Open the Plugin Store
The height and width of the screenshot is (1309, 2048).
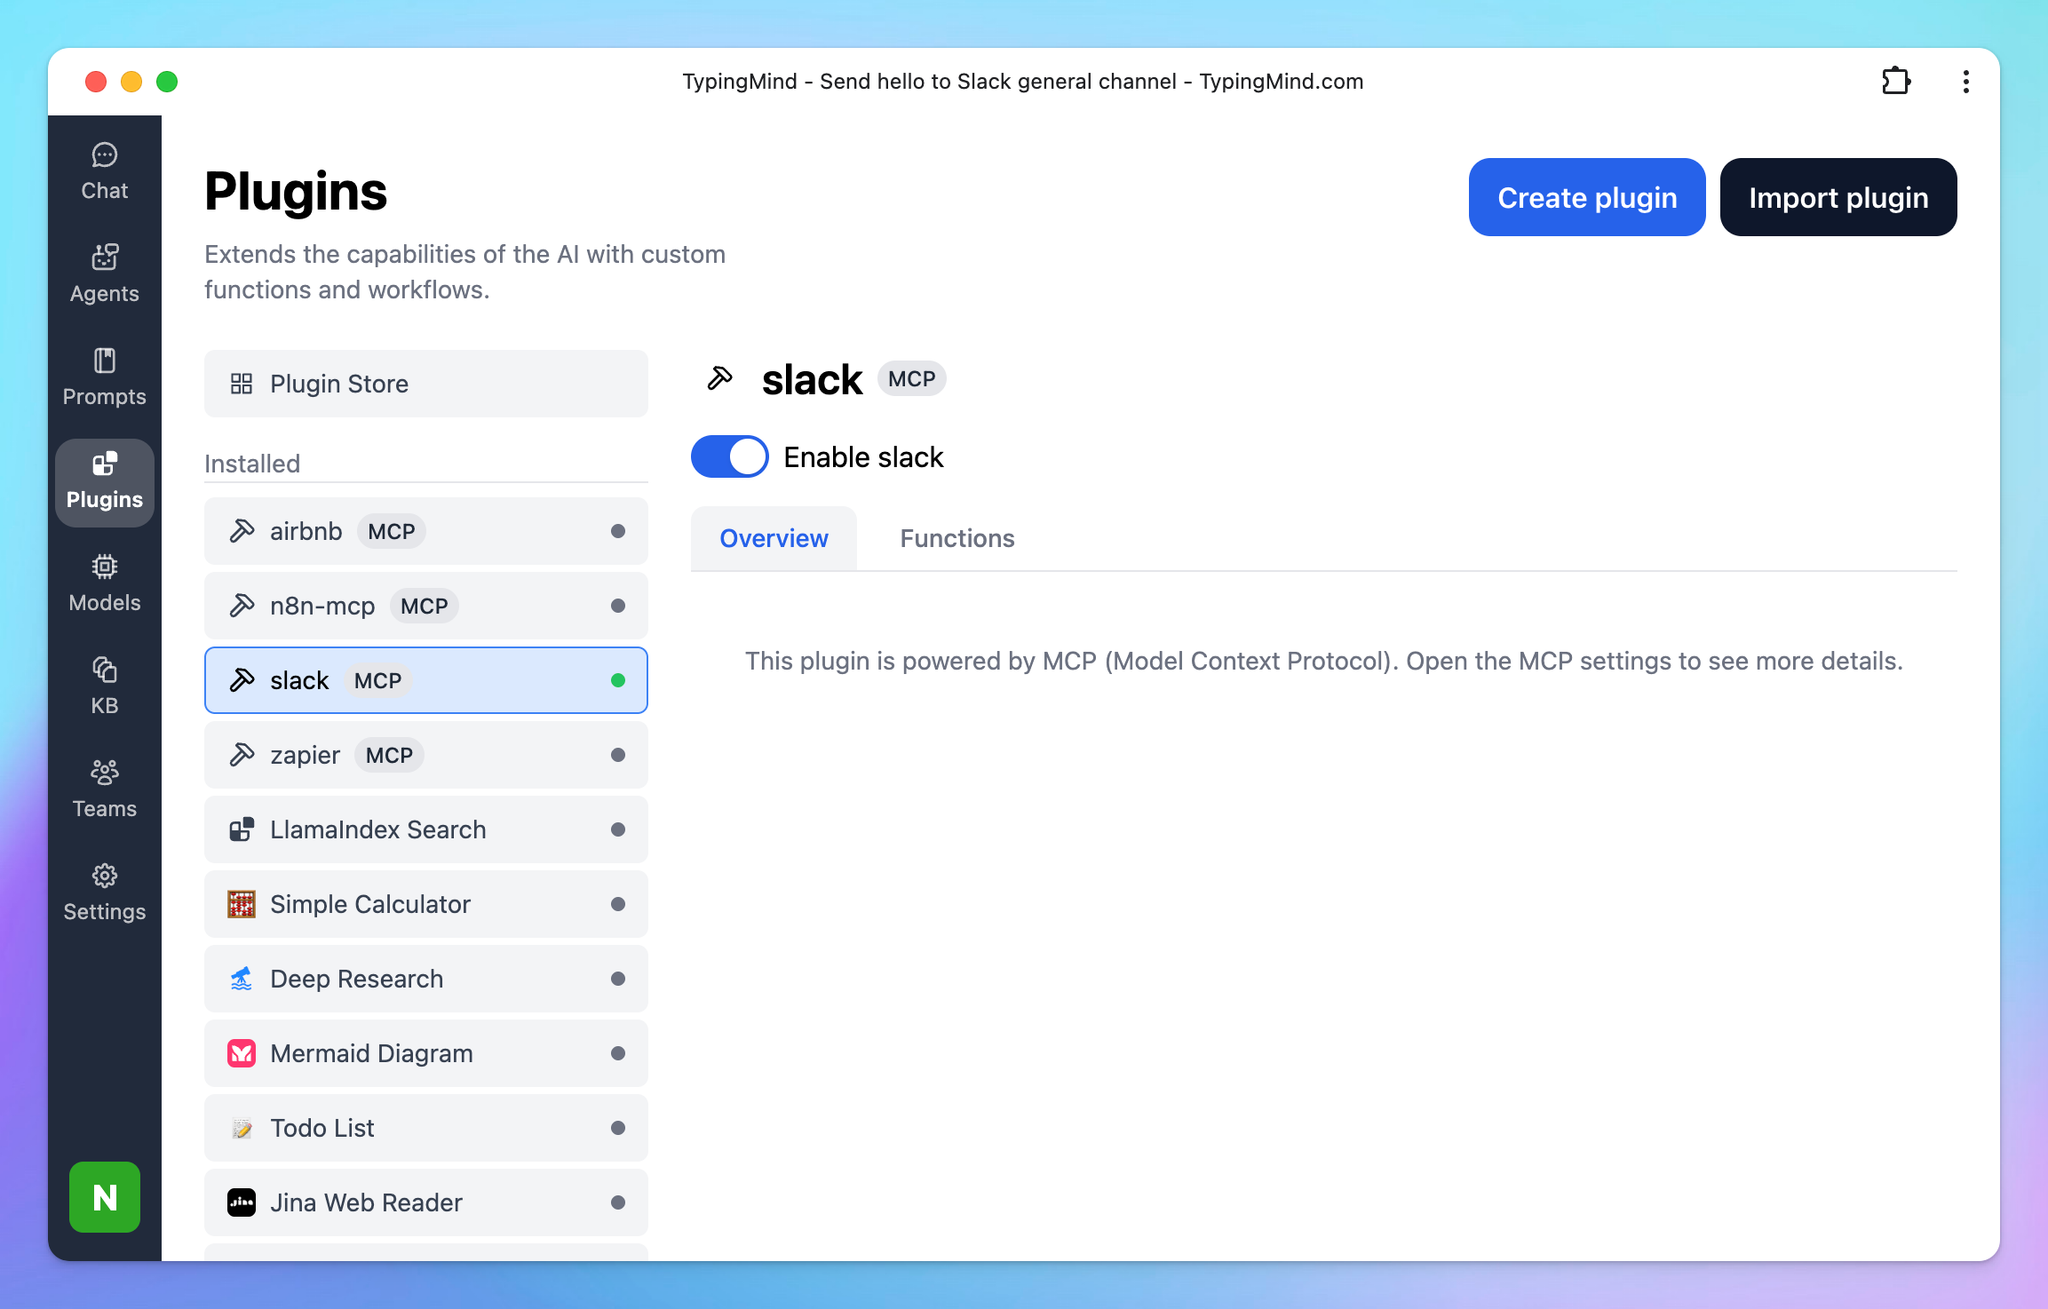(425, 384)
